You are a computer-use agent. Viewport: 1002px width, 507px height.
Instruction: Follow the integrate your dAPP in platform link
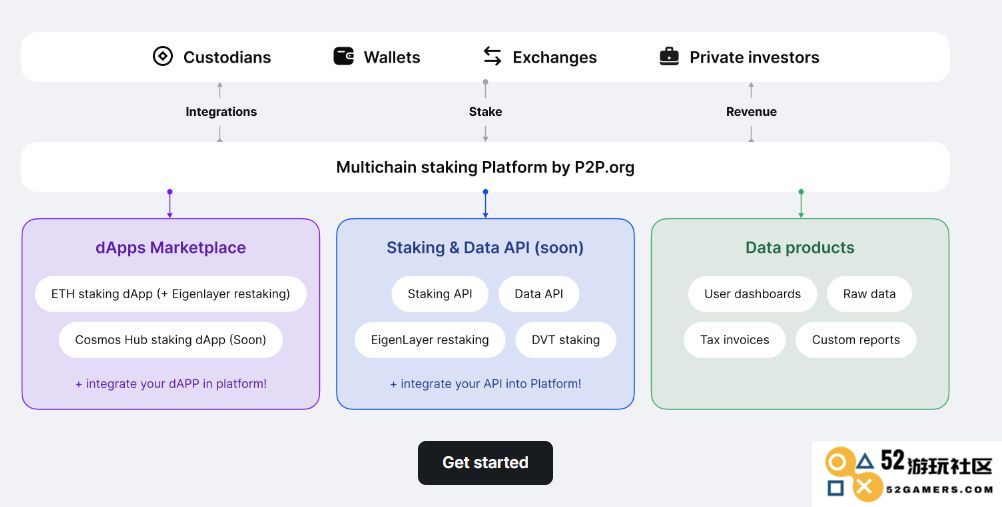click(171, 384)
